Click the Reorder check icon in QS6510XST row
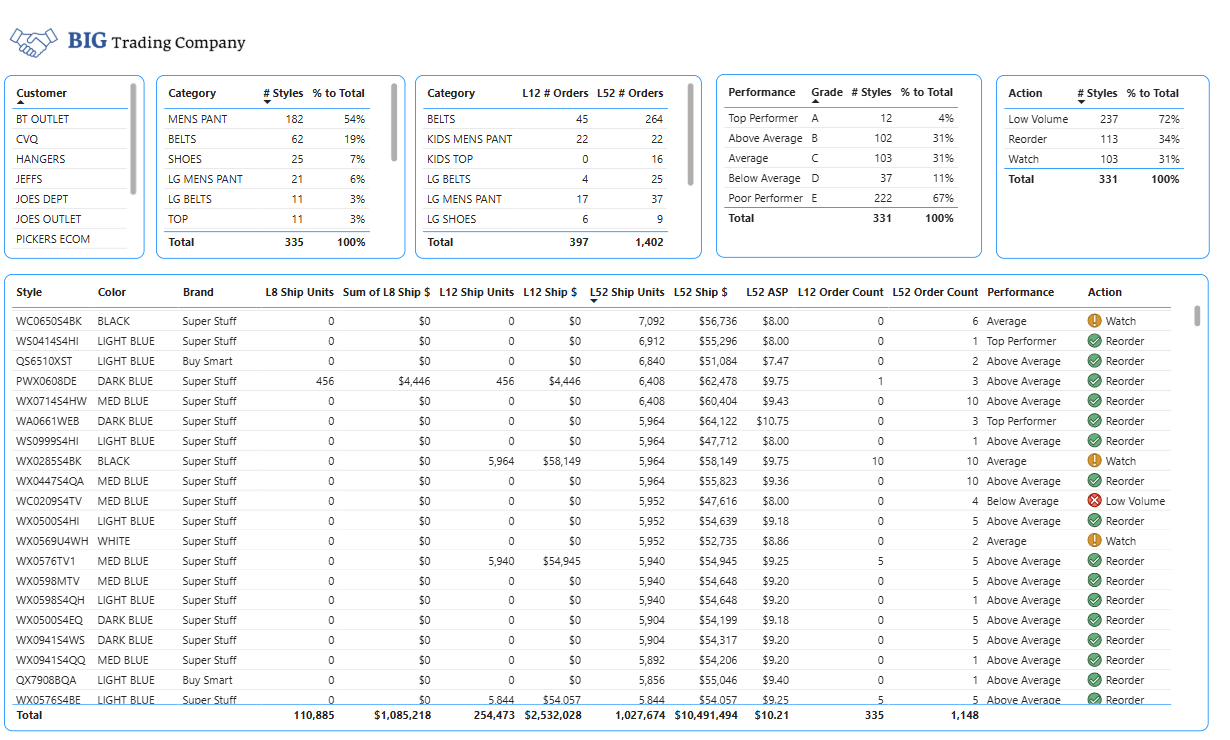 [x=1094, y=361]
